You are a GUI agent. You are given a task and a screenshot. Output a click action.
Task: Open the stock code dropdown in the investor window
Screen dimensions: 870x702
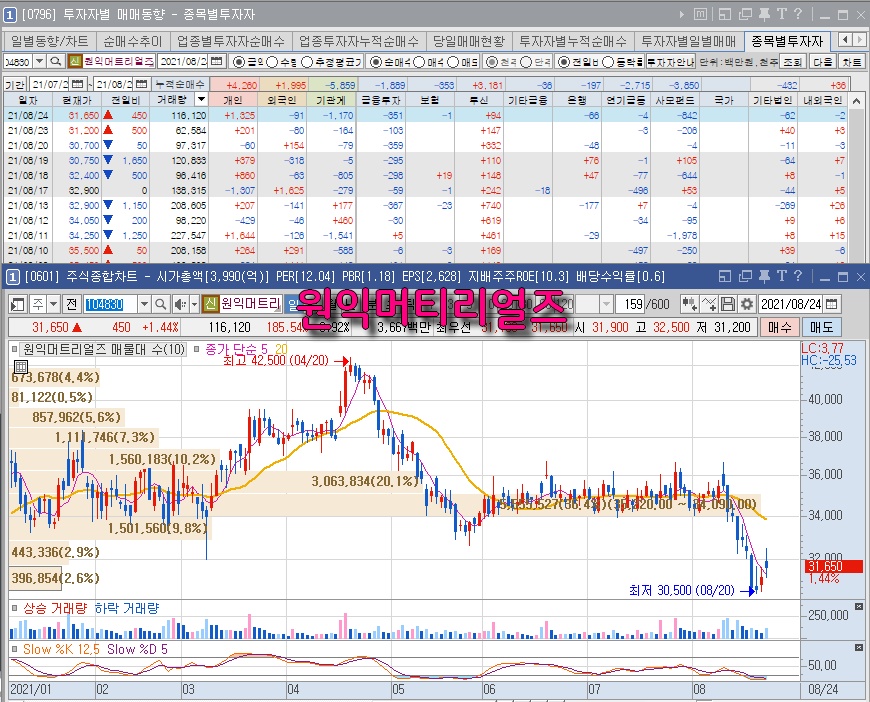tap(39, 61)
